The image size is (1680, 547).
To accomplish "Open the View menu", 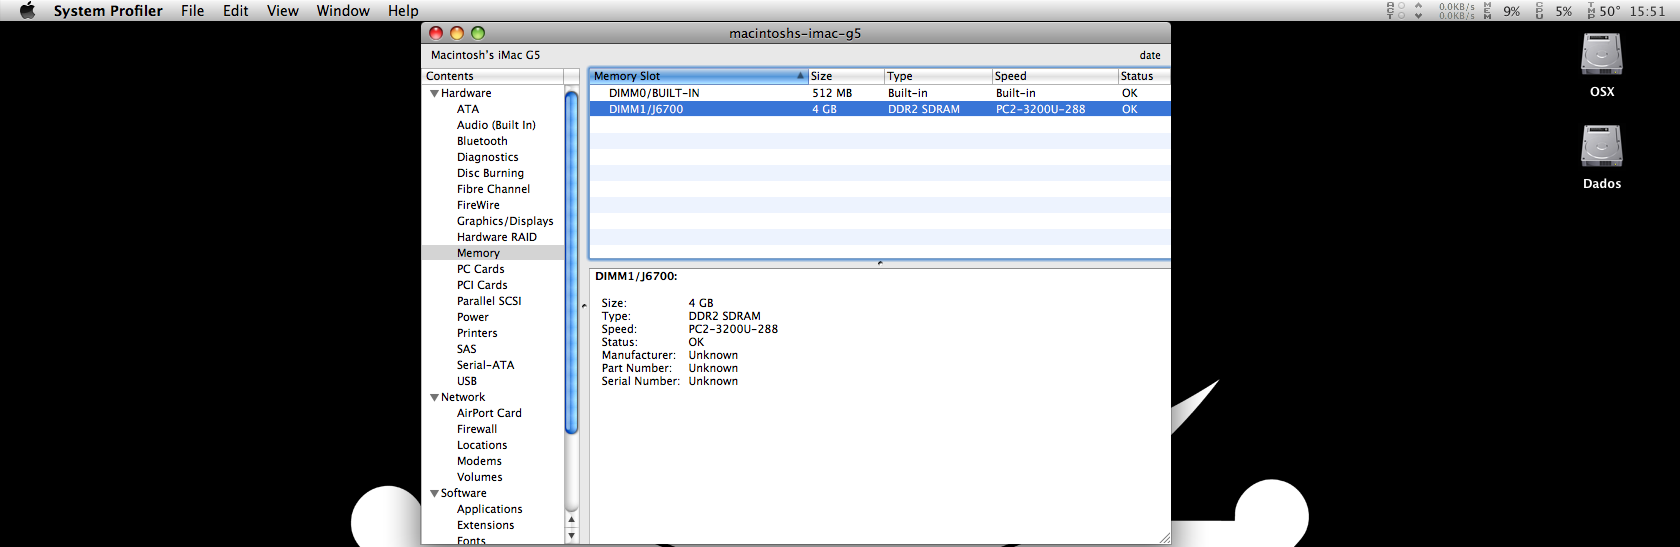I will tap(283, 11).
